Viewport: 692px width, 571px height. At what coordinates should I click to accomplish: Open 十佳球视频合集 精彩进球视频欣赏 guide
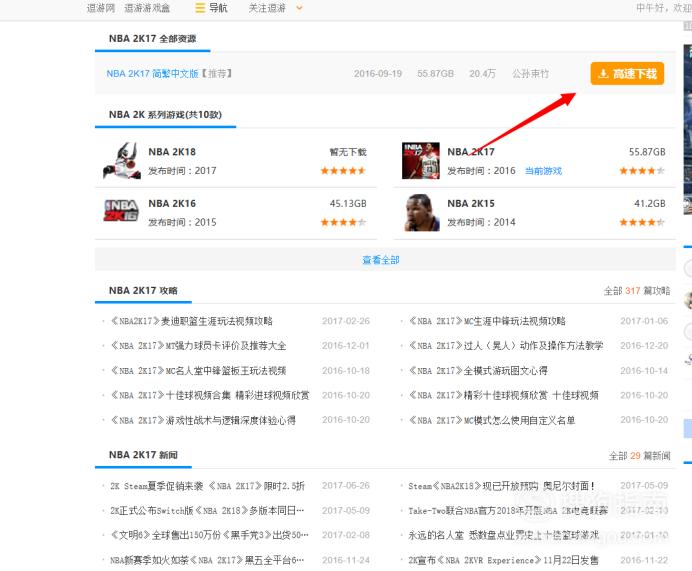tap(210, 395)
